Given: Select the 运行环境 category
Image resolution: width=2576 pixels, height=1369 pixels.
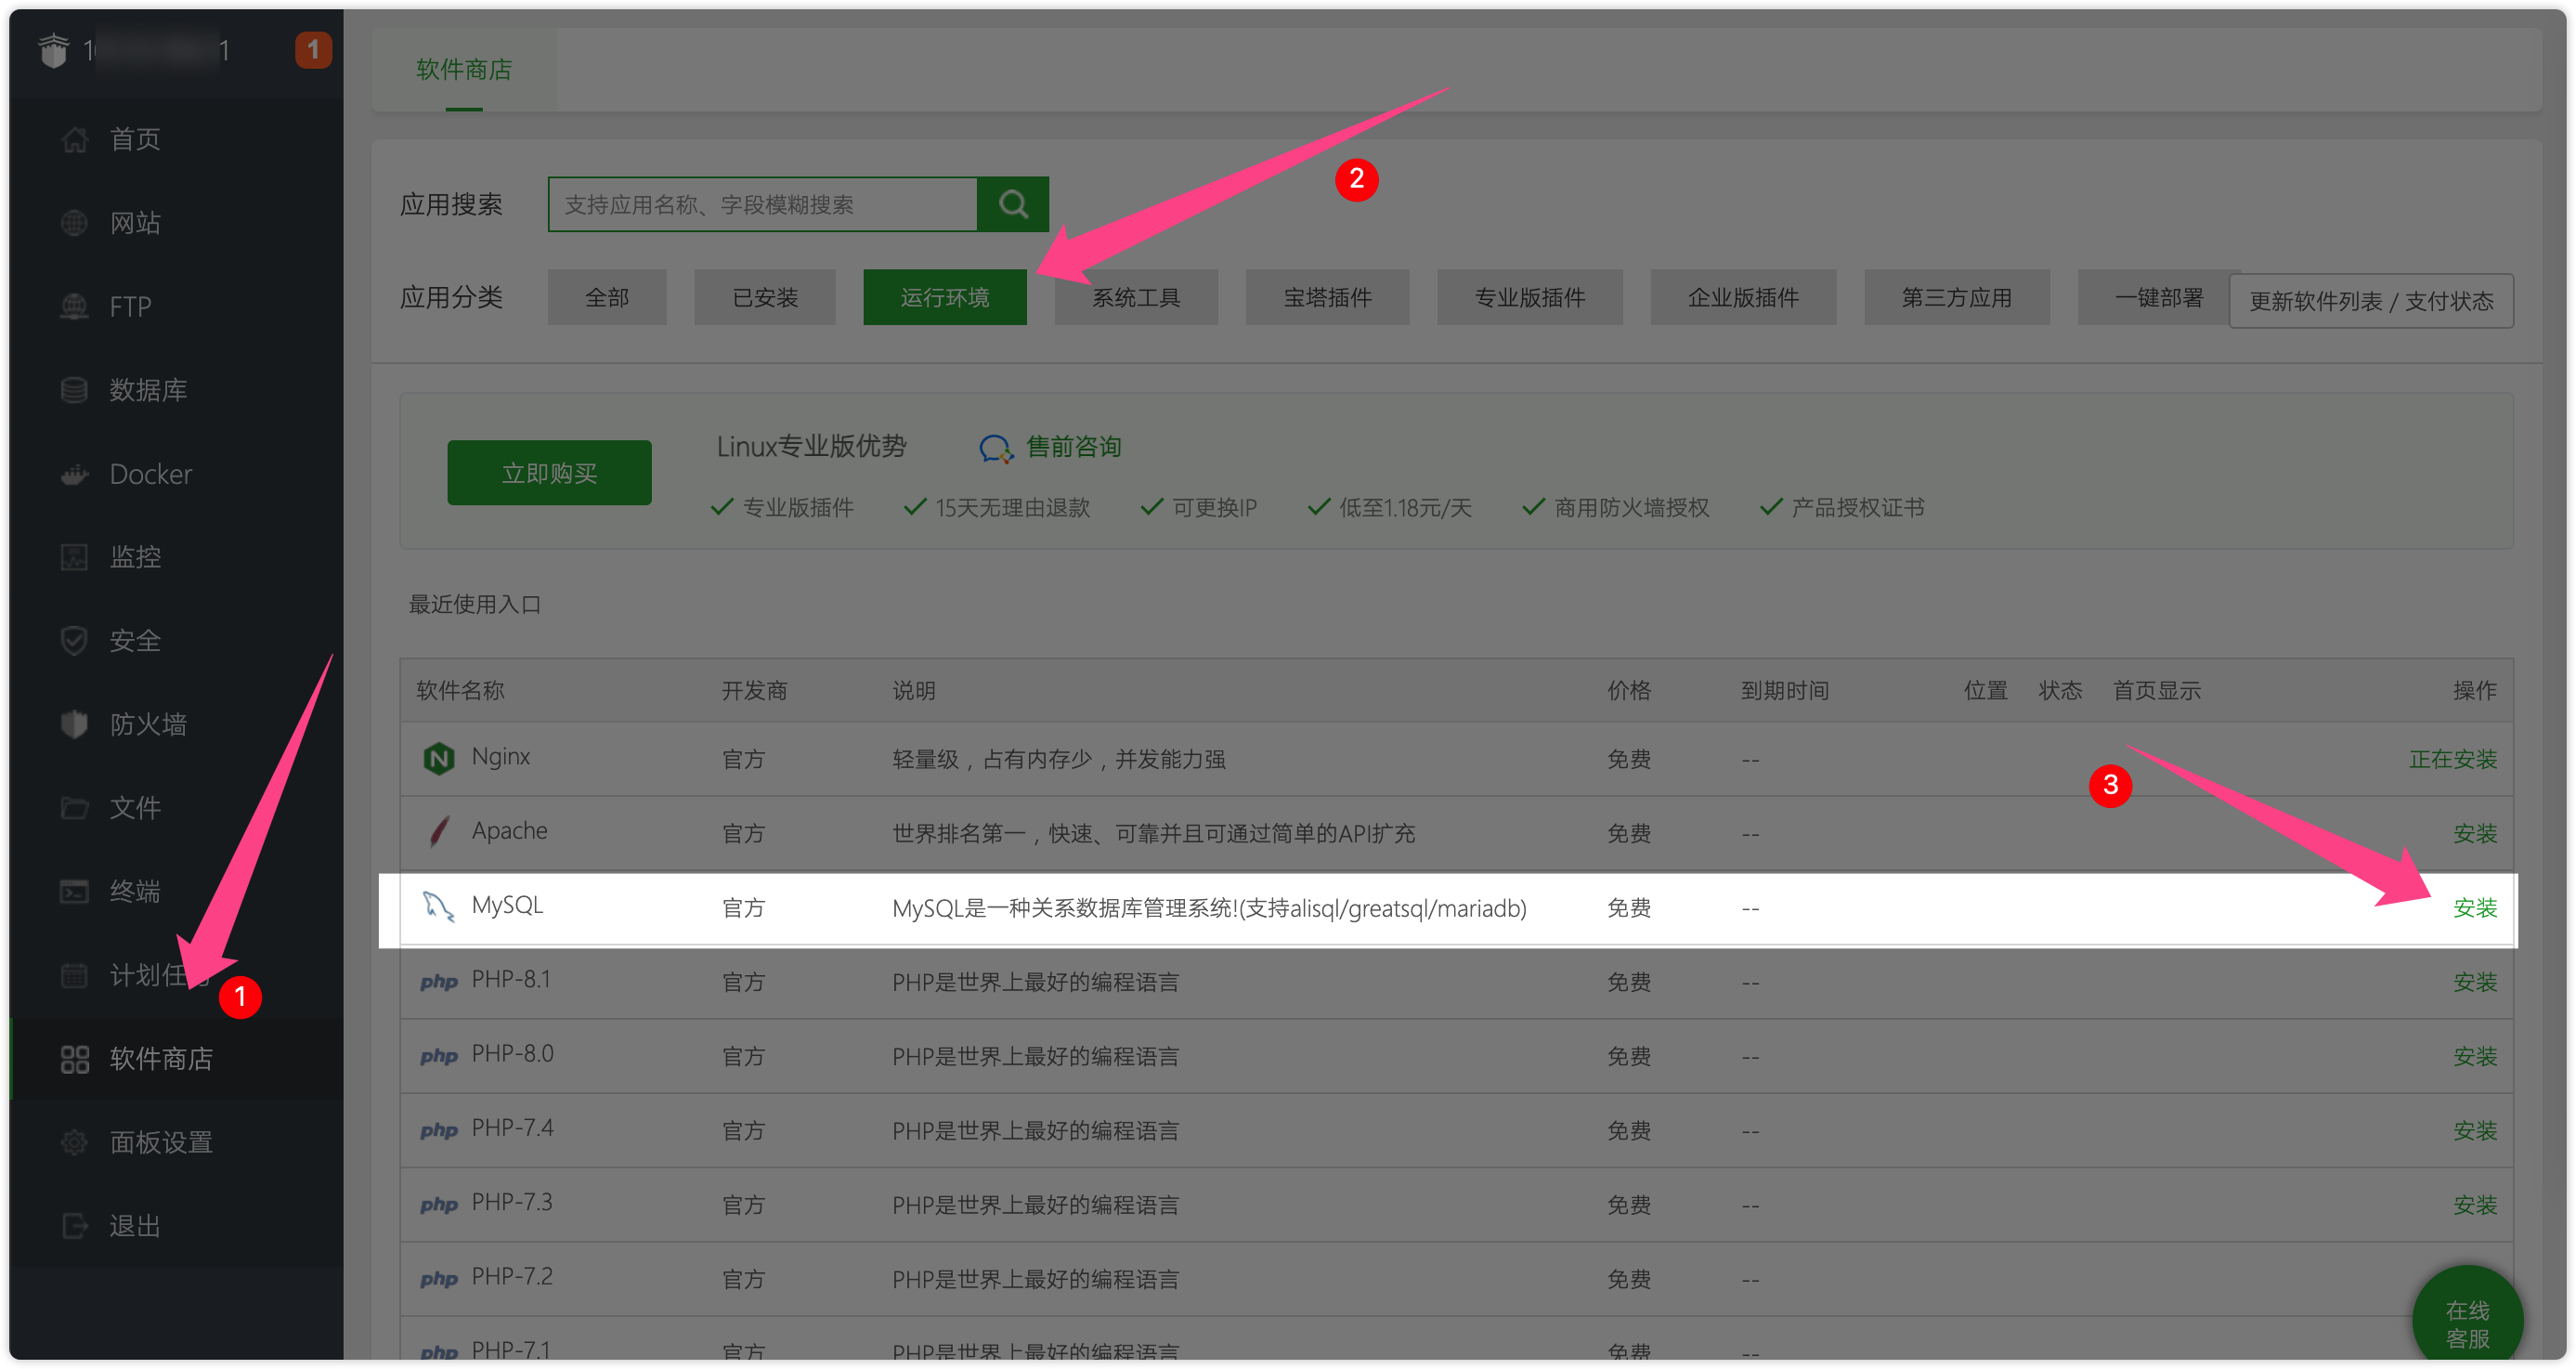Looking at the screenshot, I should 945,297.
